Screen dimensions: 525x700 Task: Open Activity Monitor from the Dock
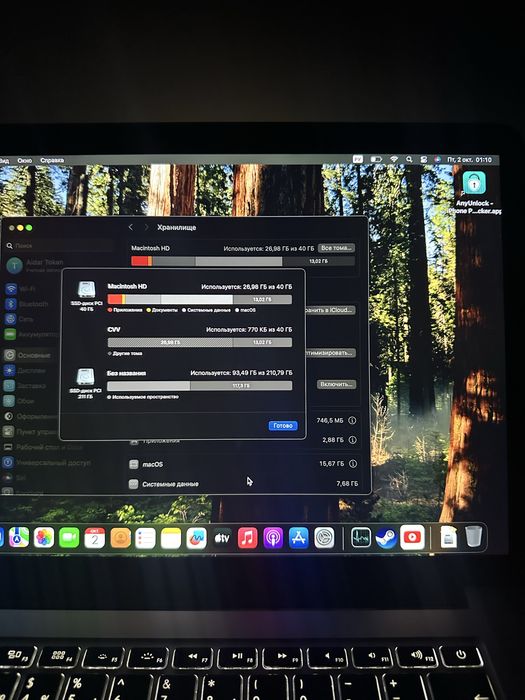tap(360, 538)
